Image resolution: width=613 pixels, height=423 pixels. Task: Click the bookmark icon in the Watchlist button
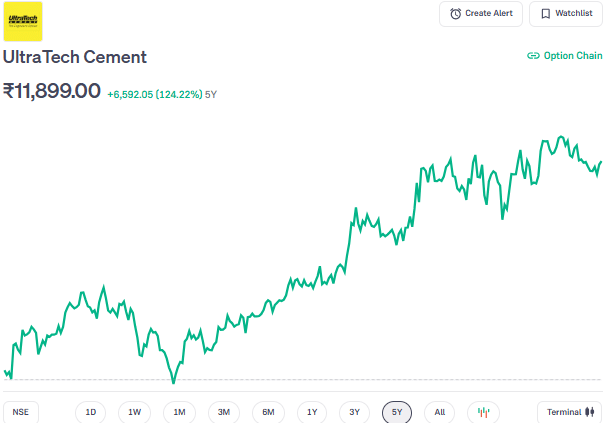point(546,14)
